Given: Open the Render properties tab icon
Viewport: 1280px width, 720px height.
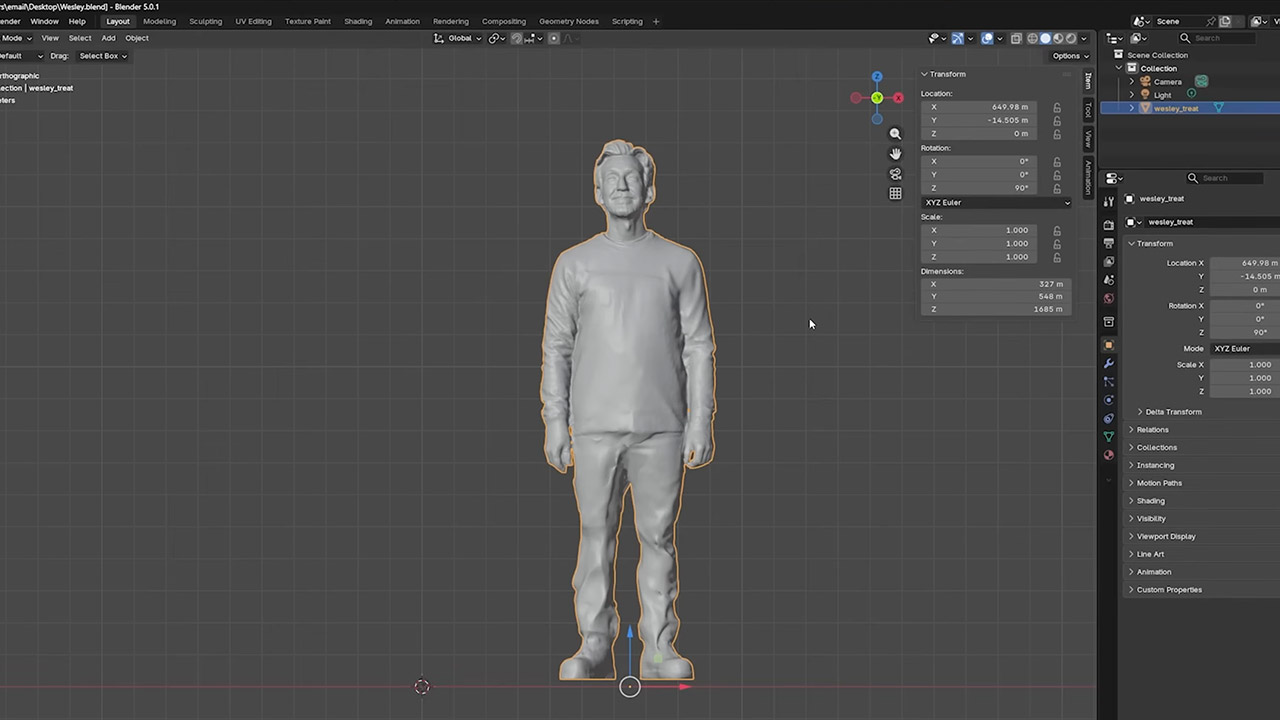Looking at the screenshot, I should click(x=1108, y=225).
